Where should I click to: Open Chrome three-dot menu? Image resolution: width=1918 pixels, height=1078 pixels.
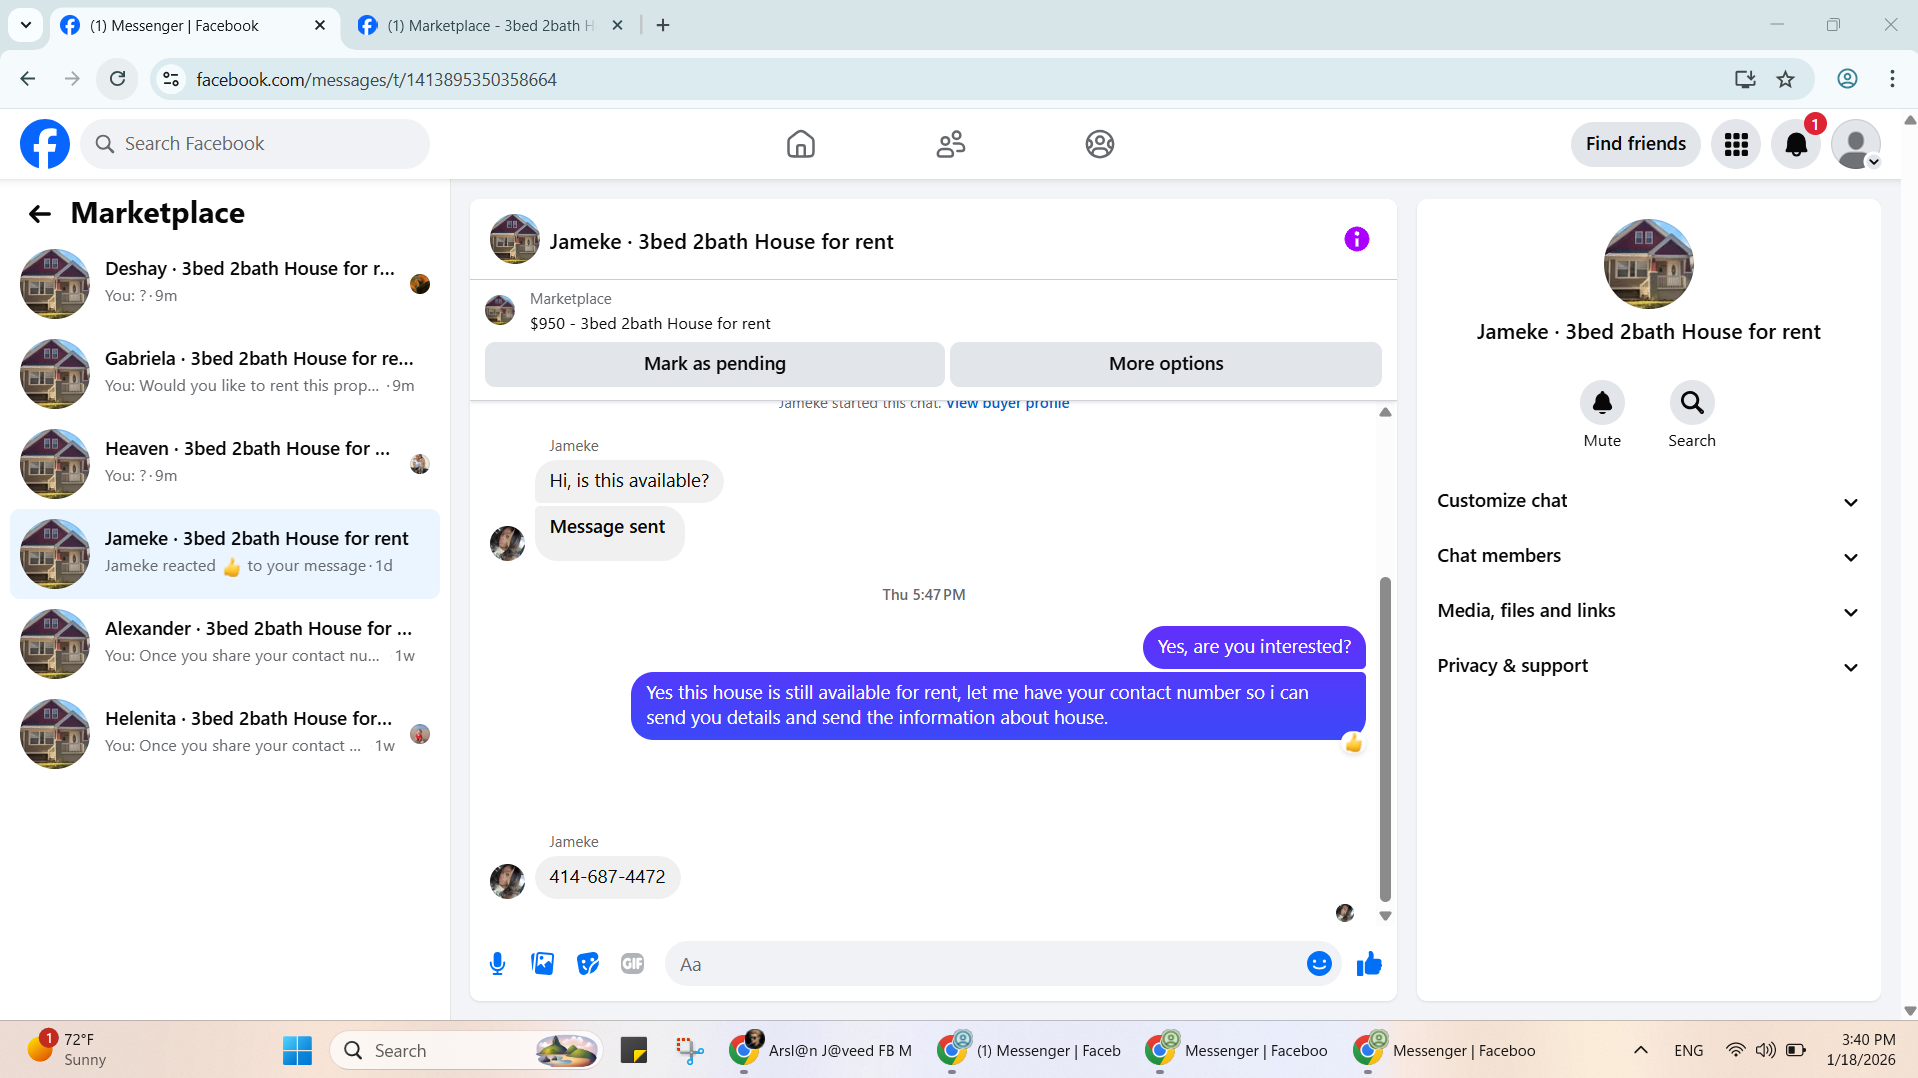pos(1891,79)
